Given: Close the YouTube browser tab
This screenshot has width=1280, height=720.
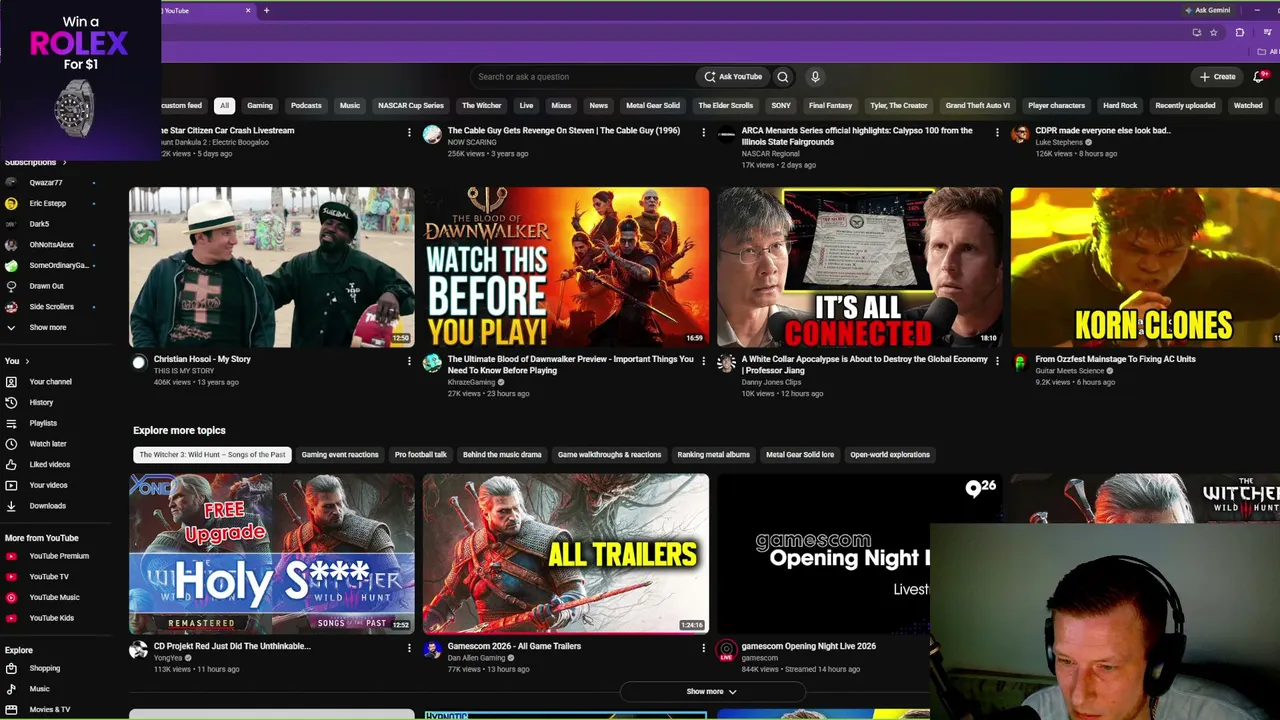Looking at the screenshot, I should (248, 10).
